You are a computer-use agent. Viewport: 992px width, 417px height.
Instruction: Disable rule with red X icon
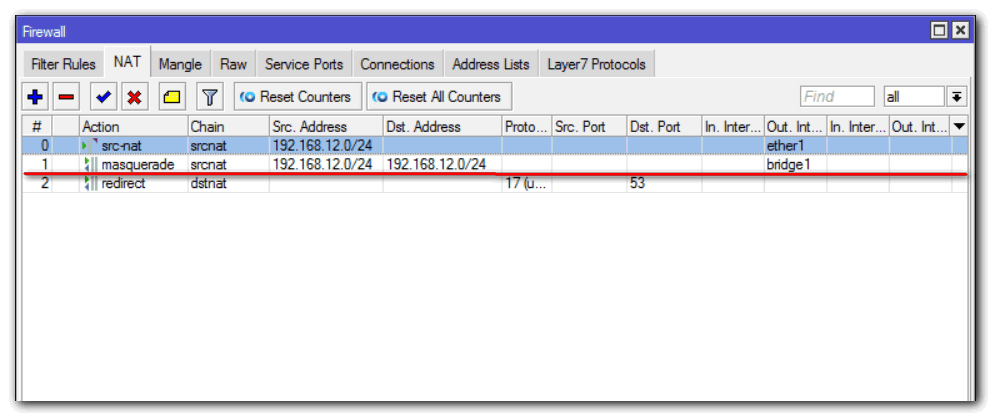[132, 97]
